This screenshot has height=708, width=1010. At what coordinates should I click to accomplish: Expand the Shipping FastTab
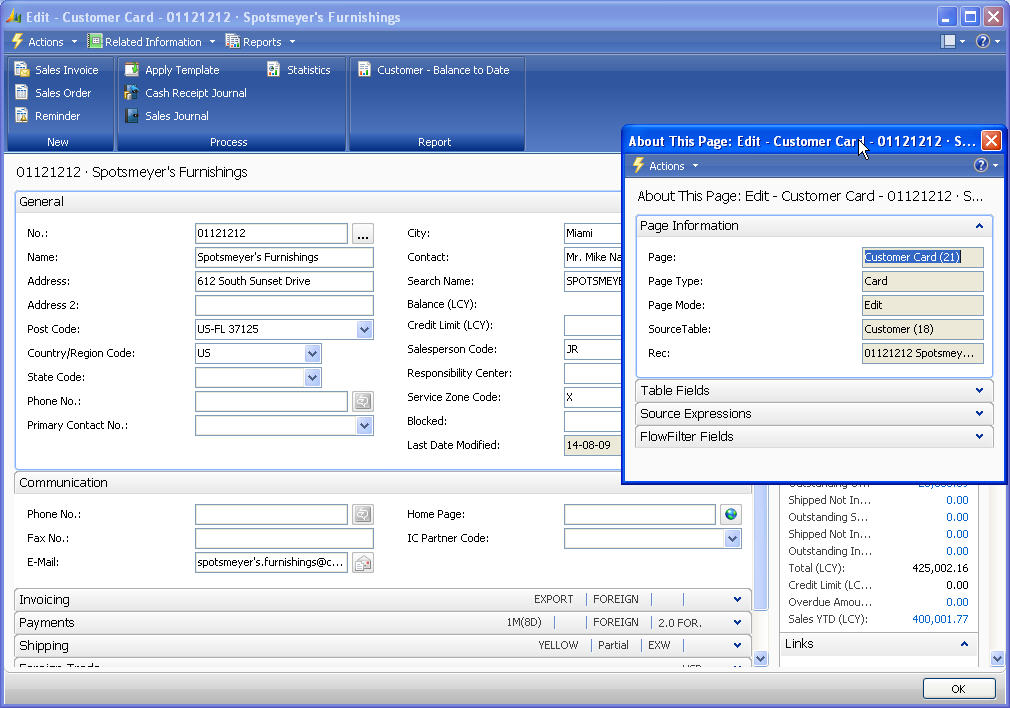click(737, 645)
